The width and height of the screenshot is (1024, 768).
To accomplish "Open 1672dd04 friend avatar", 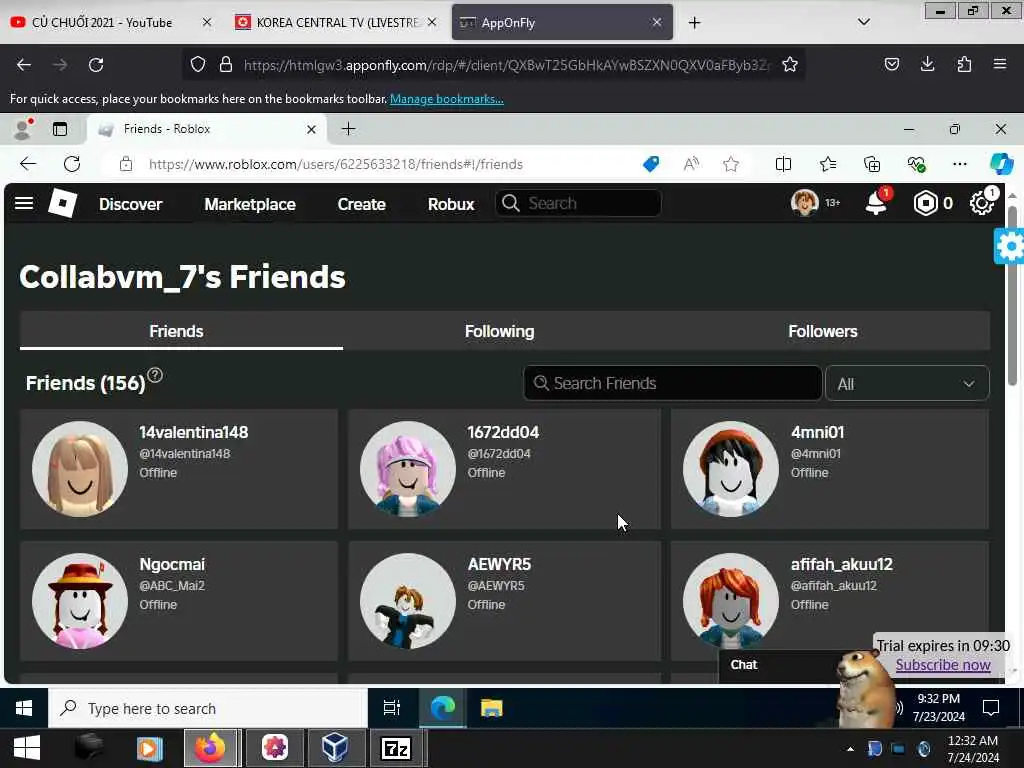I will 408,469.
